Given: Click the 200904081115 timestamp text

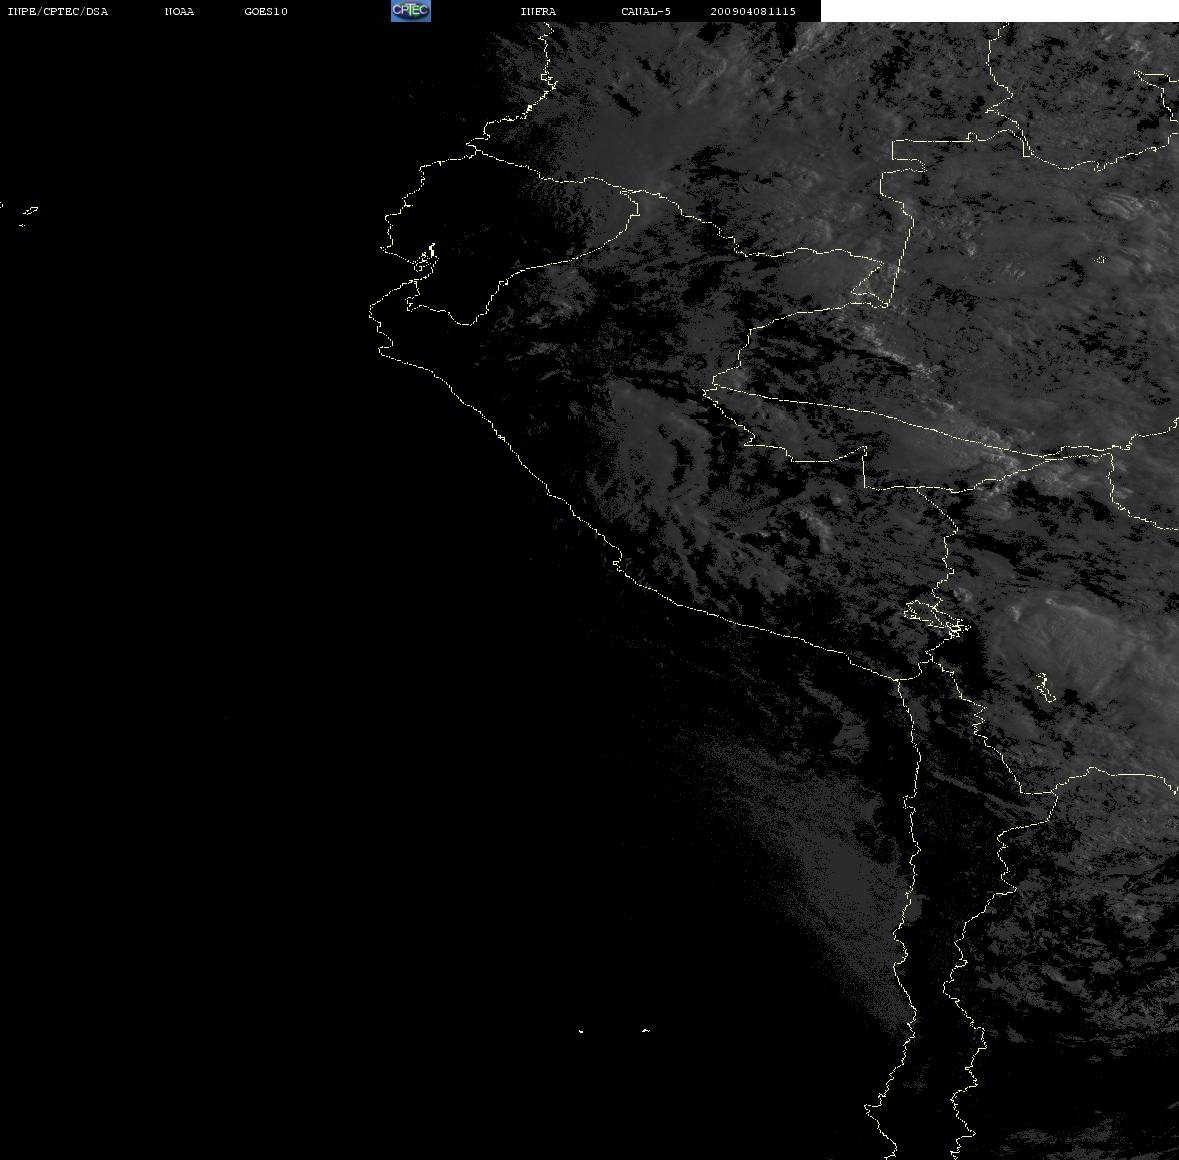Looking at the screenshot, I should coord(753,11).
